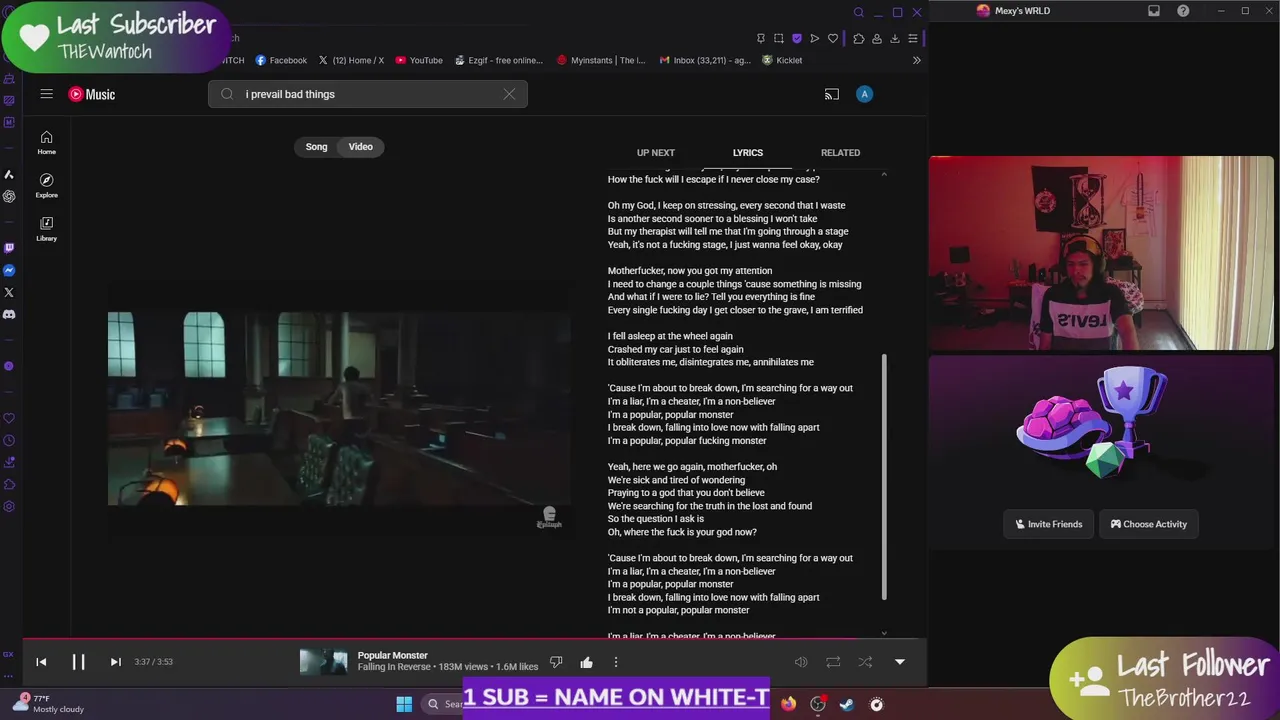Click Invite Friends in Mexy's WRLD window
Viewport: 1280px width, 720px height.
click(1049, 524)
